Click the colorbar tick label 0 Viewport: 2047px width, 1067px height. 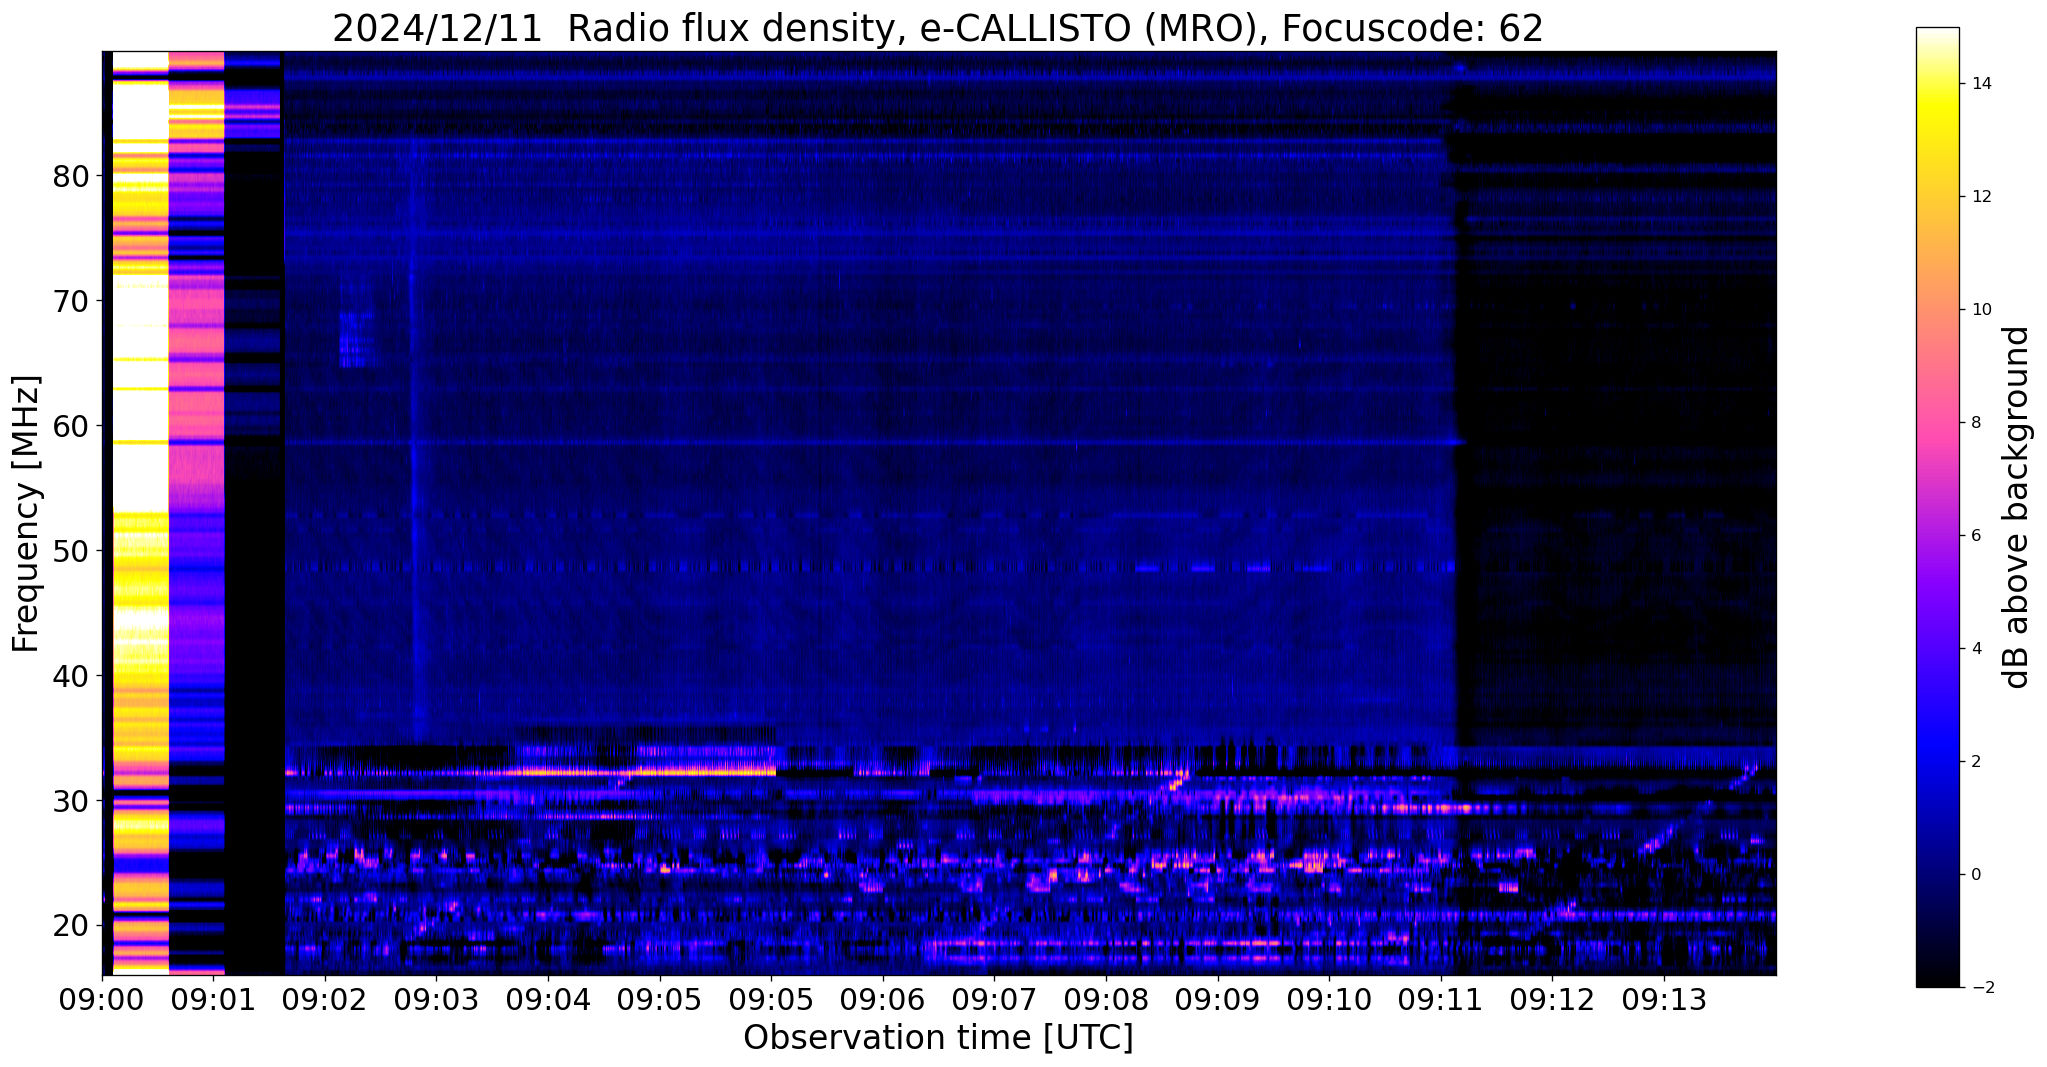(1975, 875)
